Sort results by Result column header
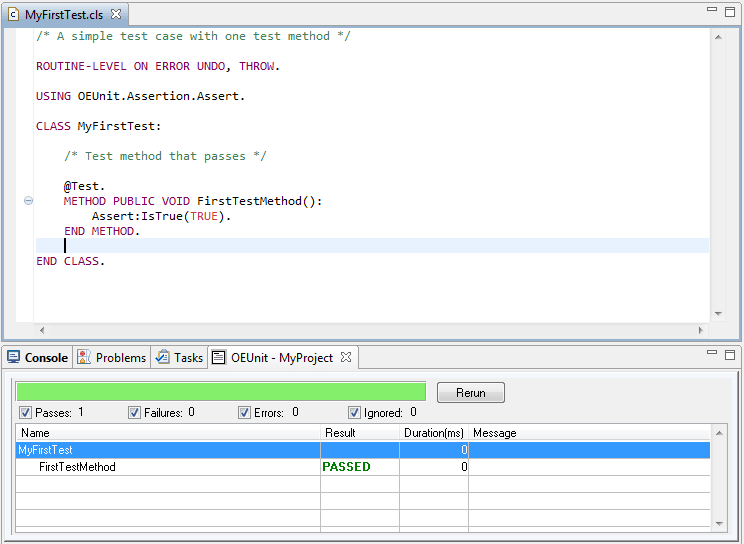Viewport: 744px width, 544px height. coord(360,433)
